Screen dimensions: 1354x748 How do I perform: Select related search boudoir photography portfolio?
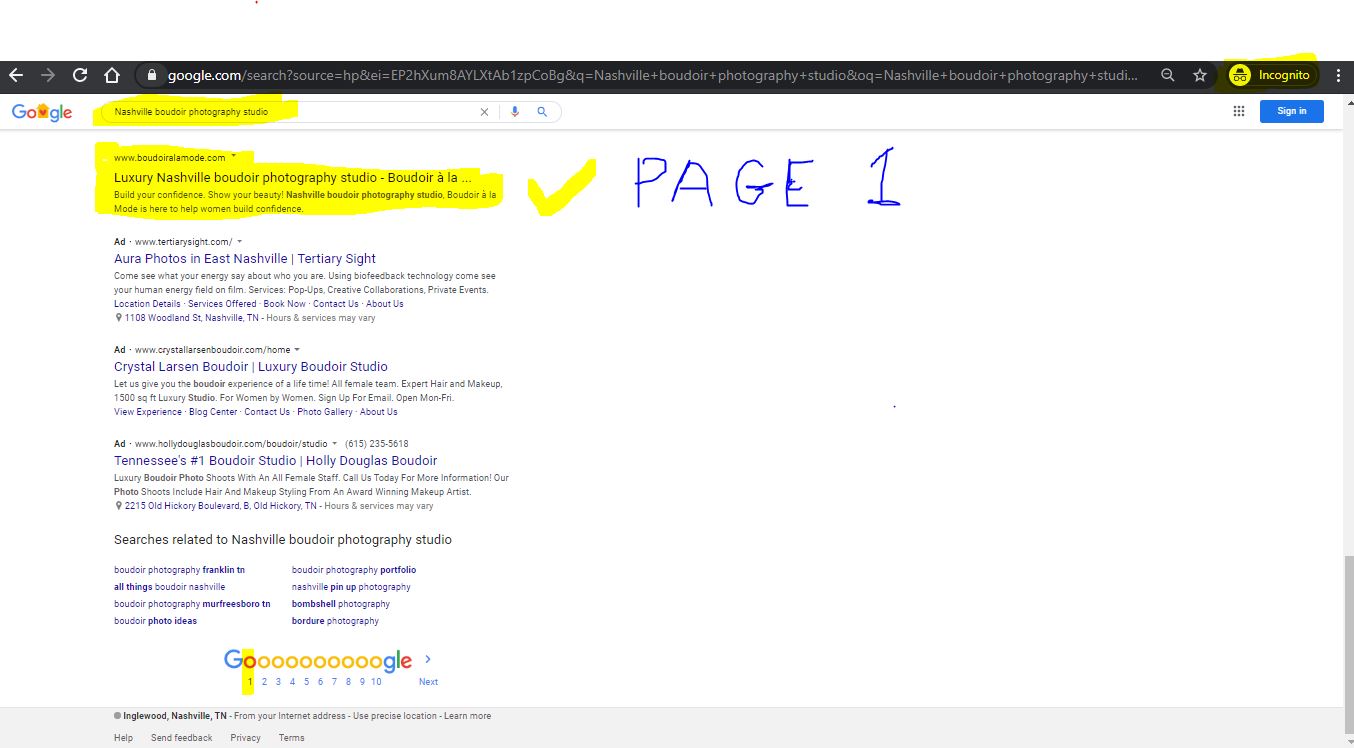(x=354, y=570)
